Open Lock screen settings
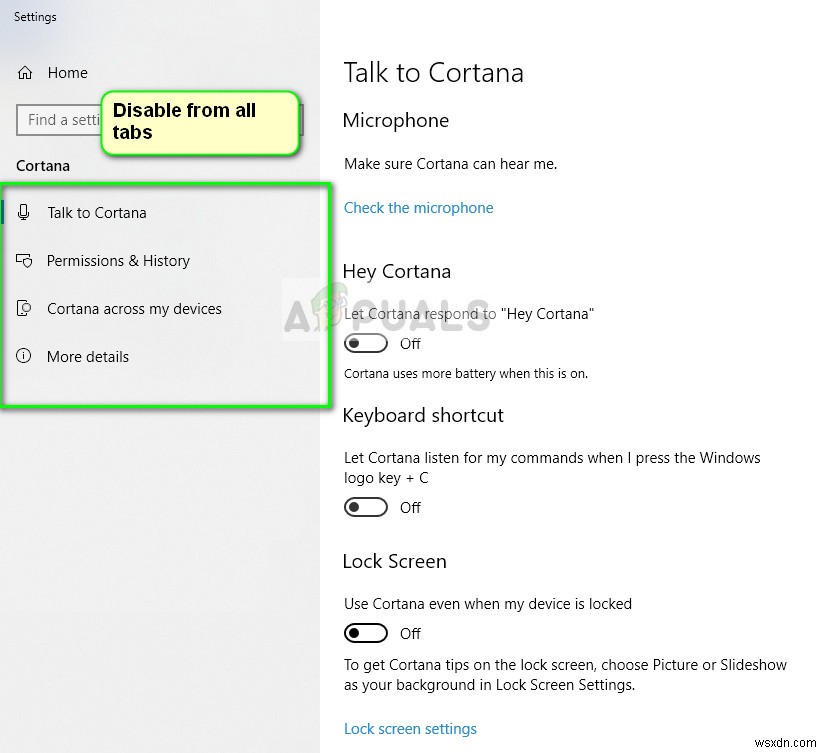The image size is (828, 753). coord(410,728)
